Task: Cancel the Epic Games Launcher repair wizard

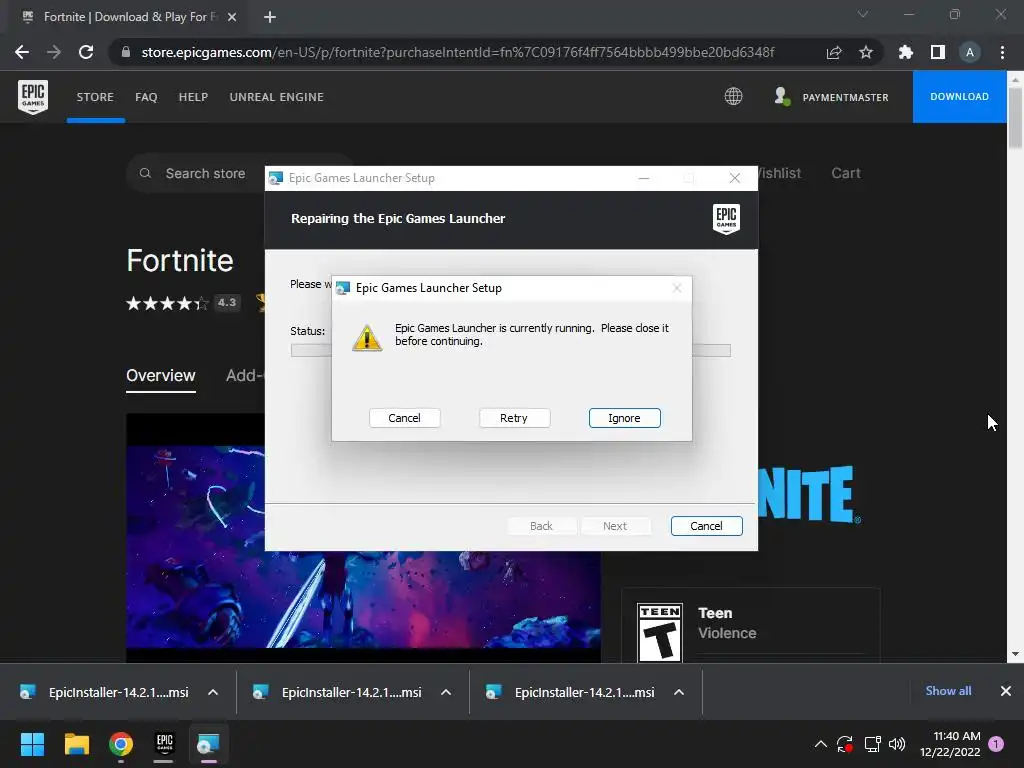Action: coord(706,526)
